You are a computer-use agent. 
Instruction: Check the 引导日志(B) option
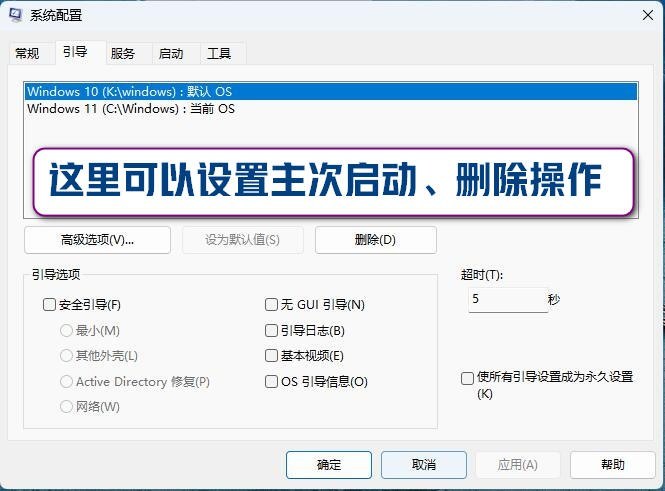pyautogui.click(x=271, y=331)
